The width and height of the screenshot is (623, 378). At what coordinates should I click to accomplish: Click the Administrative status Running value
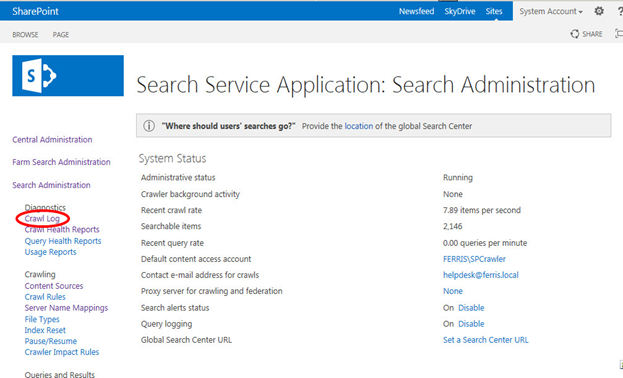pyautogui.click(x=458, y=178)
